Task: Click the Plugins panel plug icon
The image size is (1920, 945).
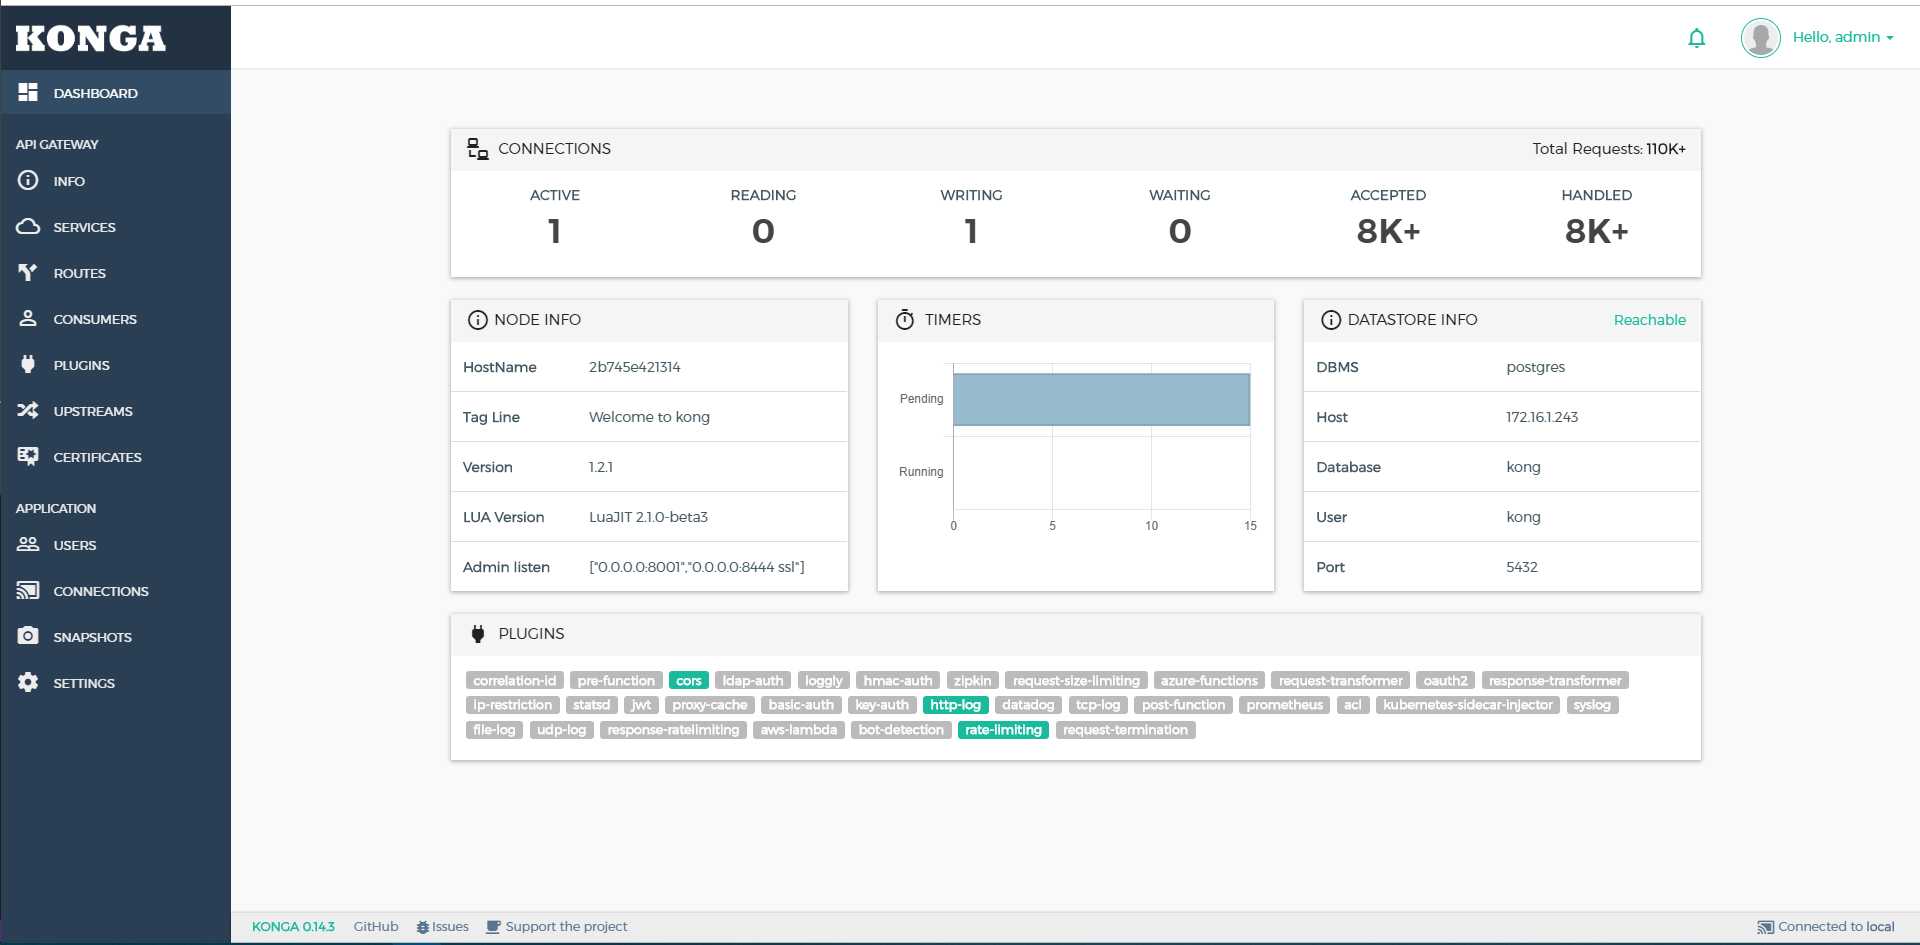Action: [478, 634]
